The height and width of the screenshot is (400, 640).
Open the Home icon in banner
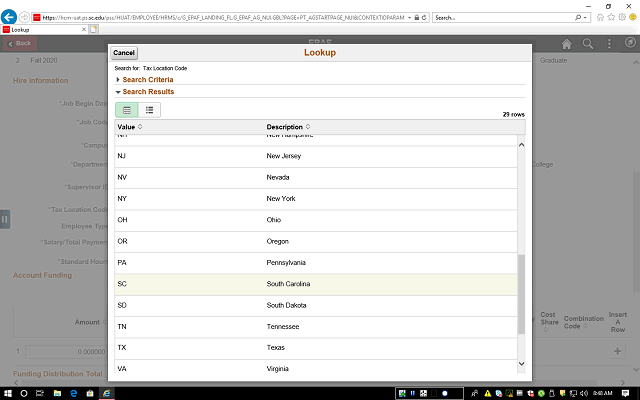click(x=567, y=44)
